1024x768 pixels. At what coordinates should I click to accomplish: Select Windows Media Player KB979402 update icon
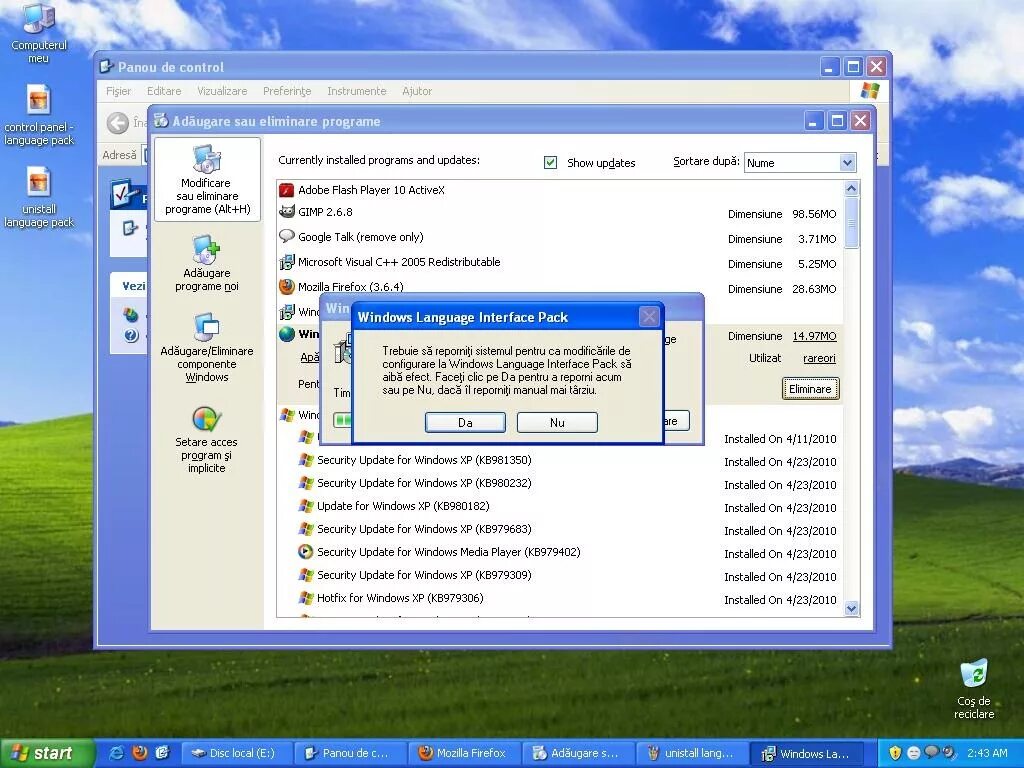coord(306,552)
